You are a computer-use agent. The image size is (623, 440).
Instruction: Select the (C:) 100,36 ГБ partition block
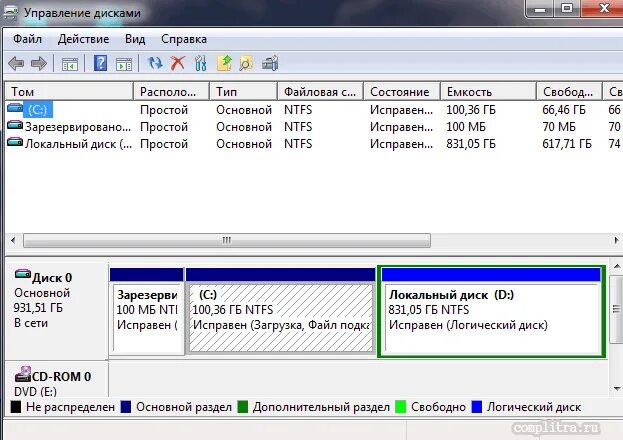coord(281,311)
